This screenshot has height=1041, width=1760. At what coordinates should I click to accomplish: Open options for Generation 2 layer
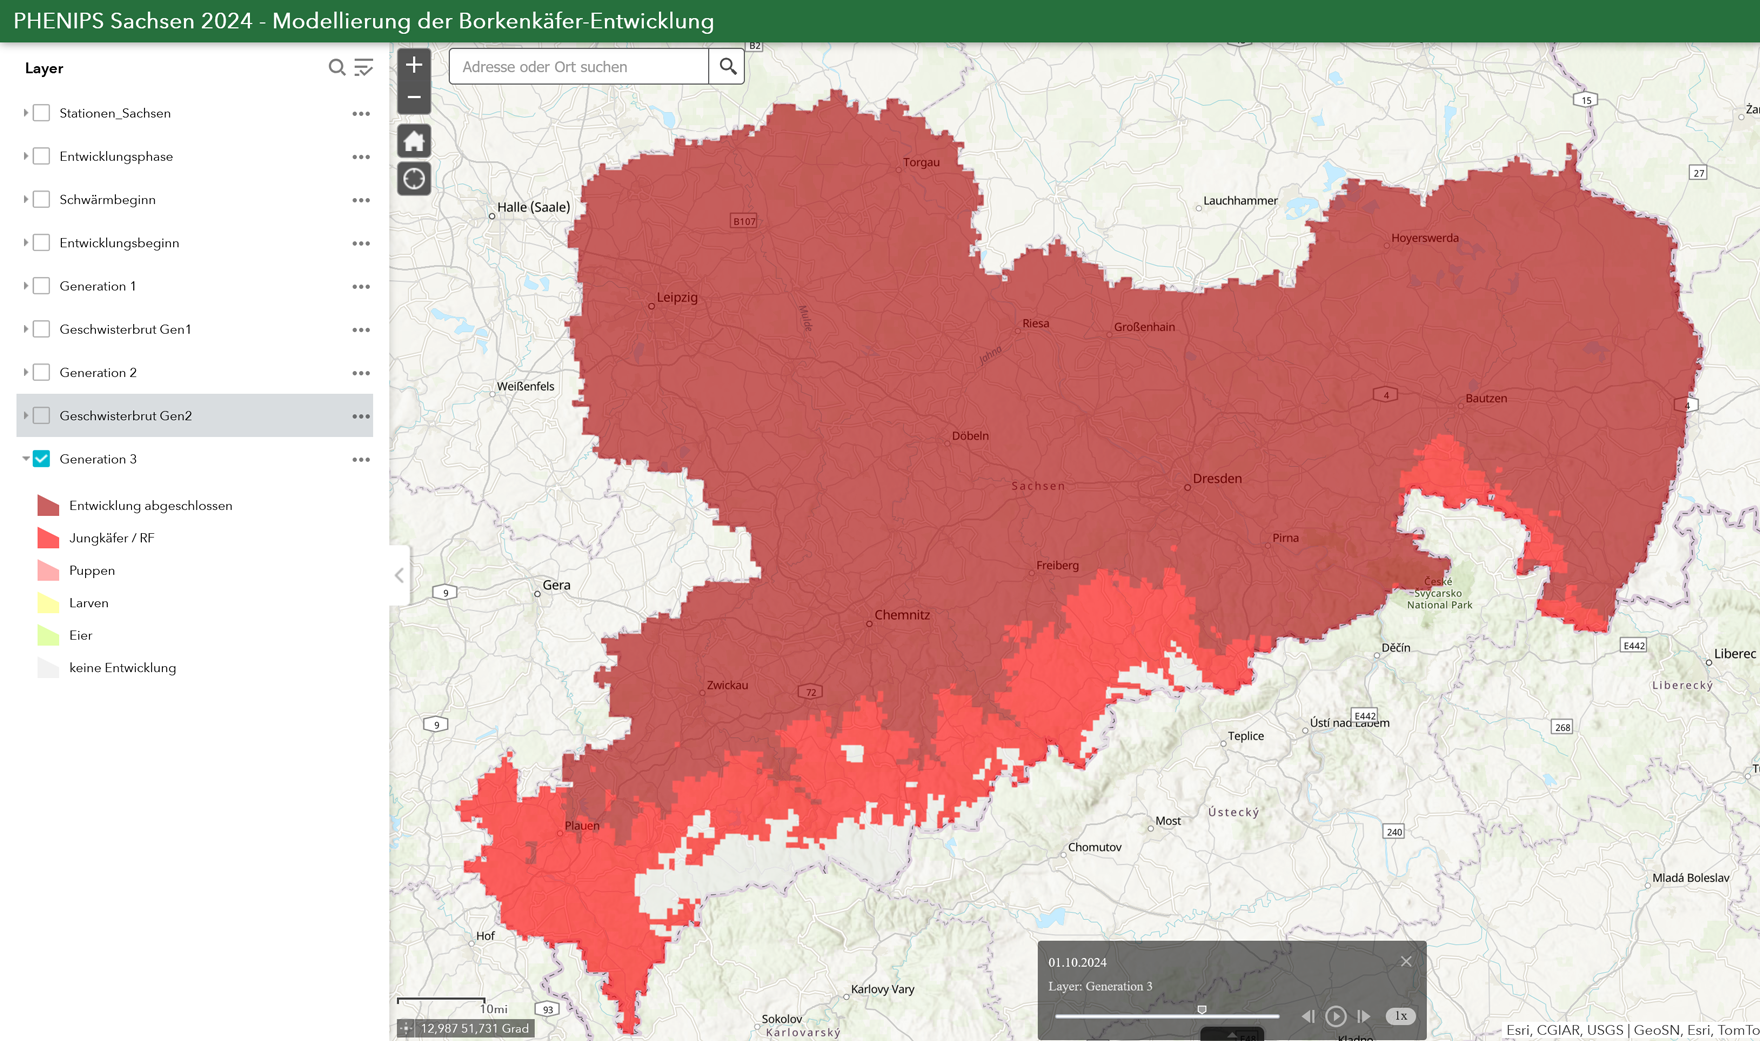coord(361,373)
